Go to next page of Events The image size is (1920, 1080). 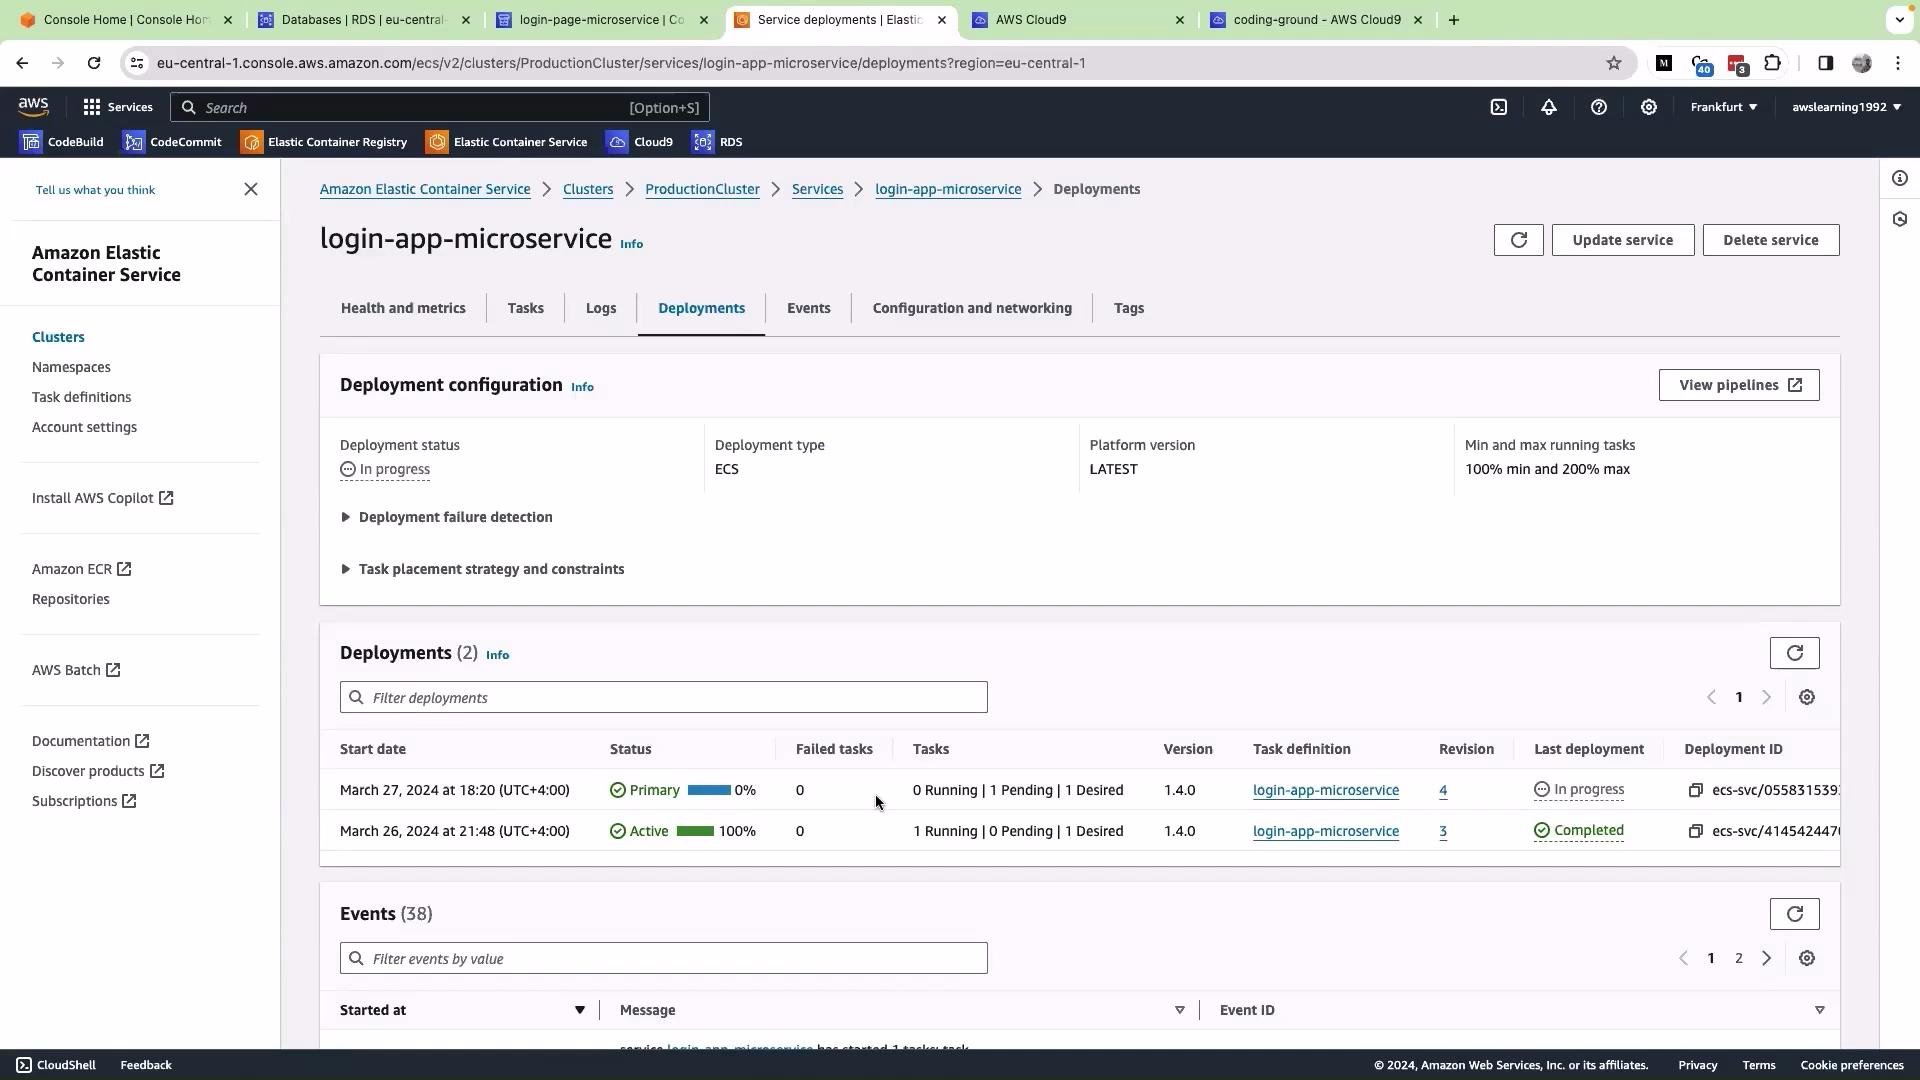click(1766, 959)
